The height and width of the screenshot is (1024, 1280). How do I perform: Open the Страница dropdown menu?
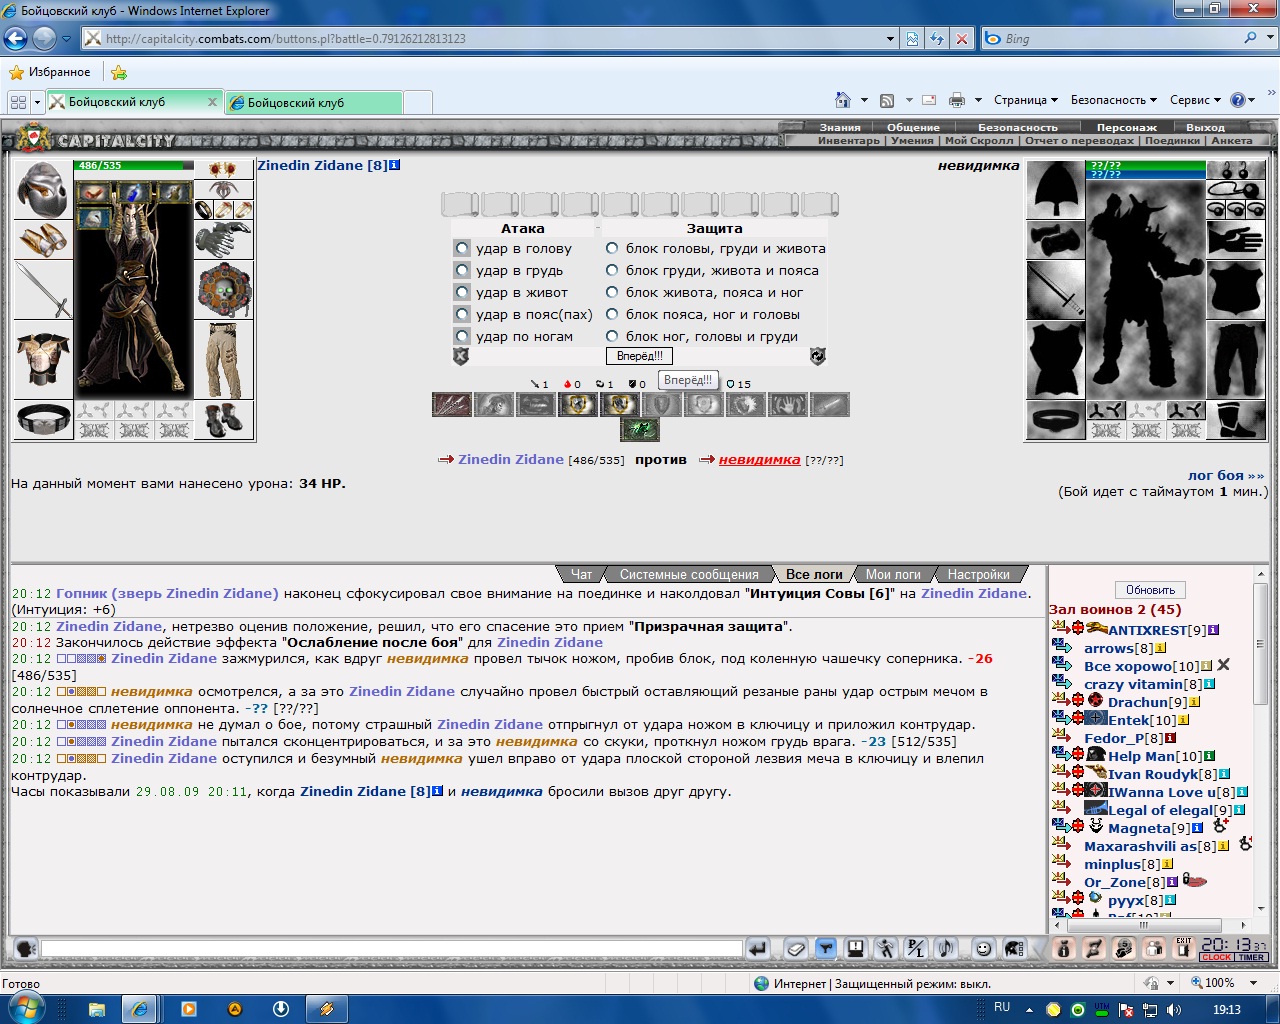[1026, 100]
